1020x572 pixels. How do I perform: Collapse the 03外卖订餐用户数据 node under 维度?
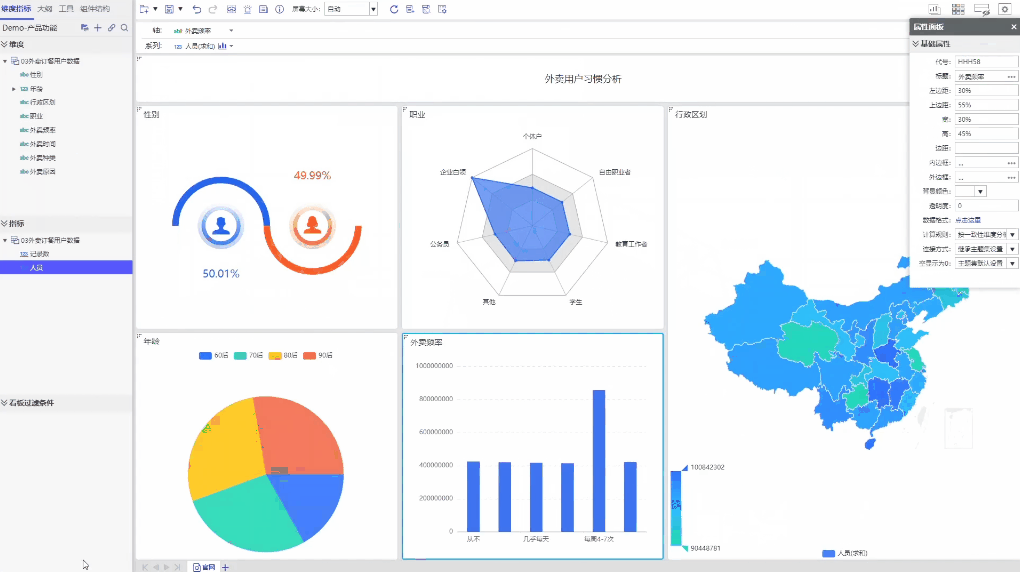point(5,61)
